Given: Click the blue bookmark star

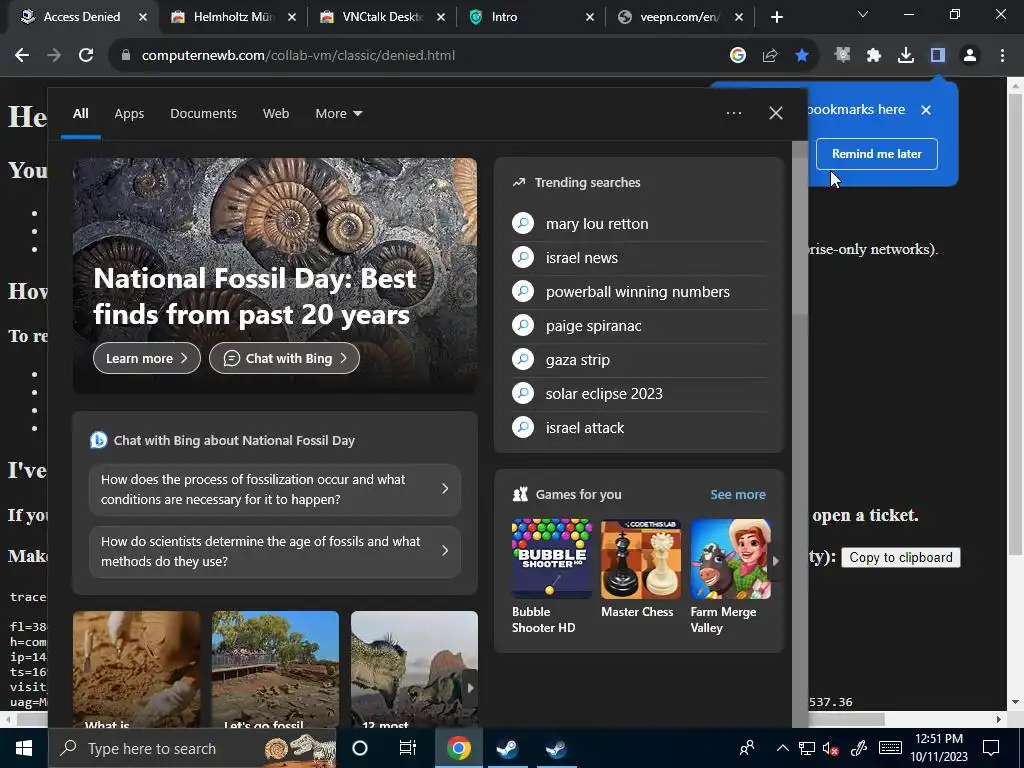Looking at the screenshot, I should click(802, 56).
